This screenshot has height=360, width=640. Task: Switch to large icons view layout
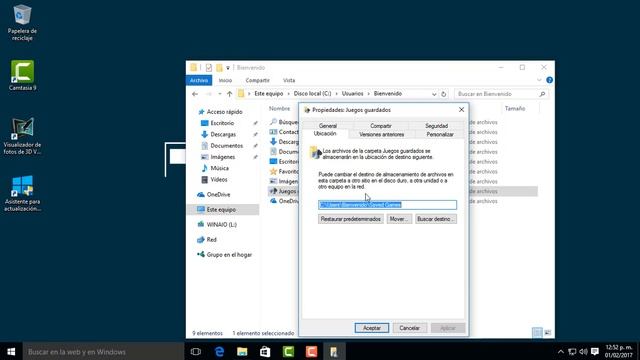548,333
